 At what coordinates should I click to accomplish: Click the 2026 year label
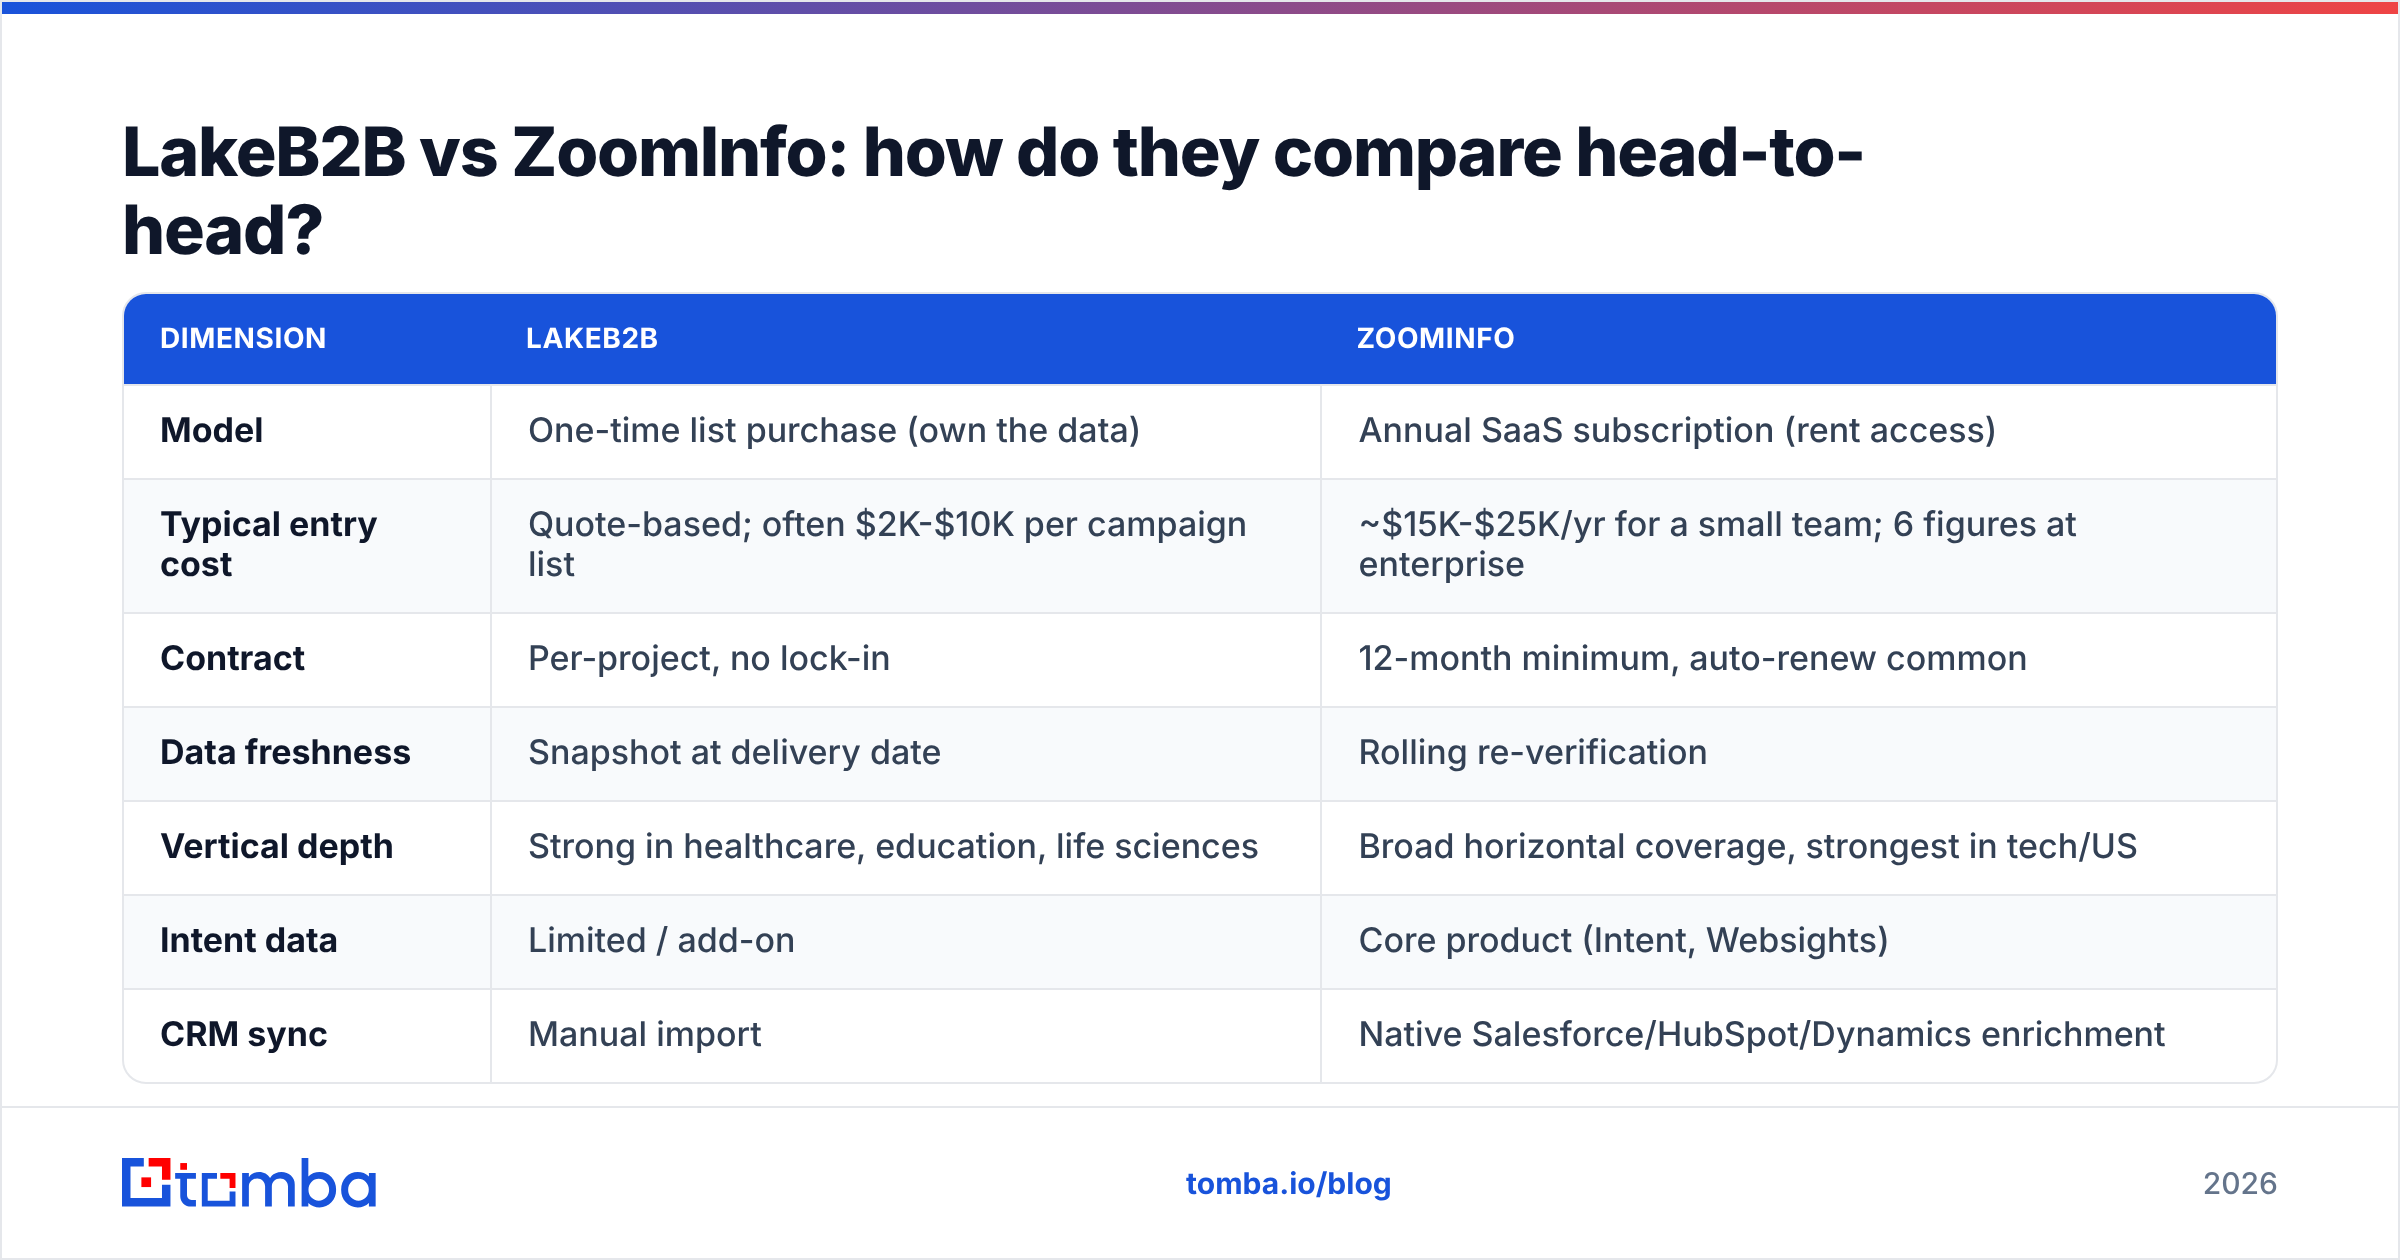coord(2239,1184)
